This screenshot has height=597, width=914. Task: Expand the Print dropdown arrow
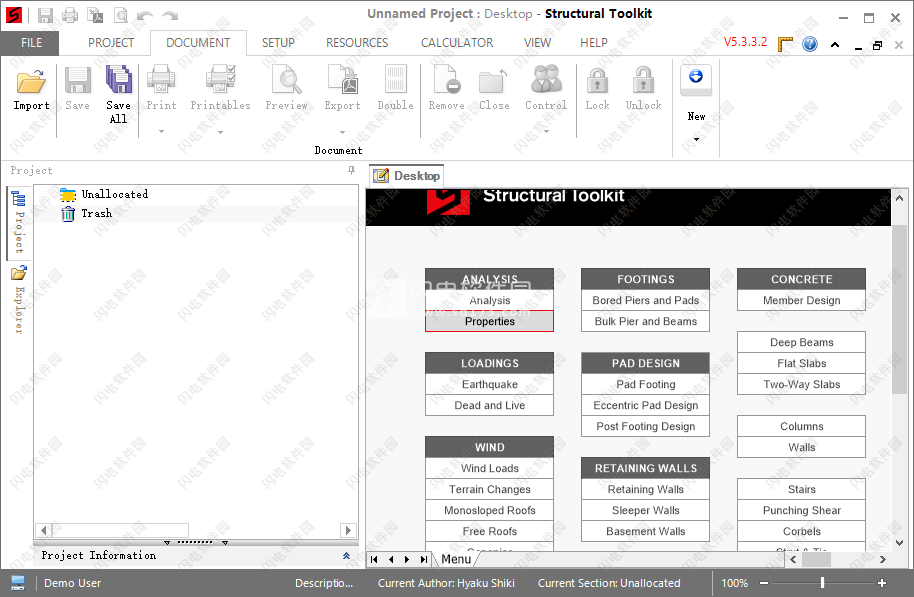(161, 131)
